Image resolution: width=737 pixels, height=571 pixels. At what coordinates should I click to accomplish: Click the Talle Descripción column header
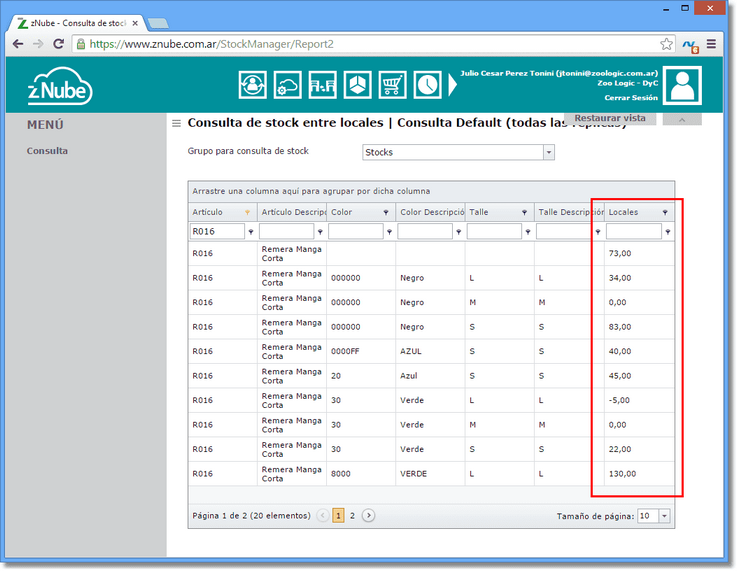569,212
